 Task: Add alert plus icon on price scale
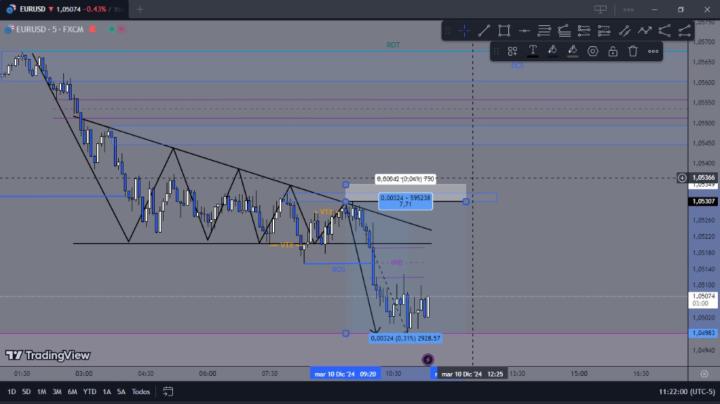(x=682, y=178)
